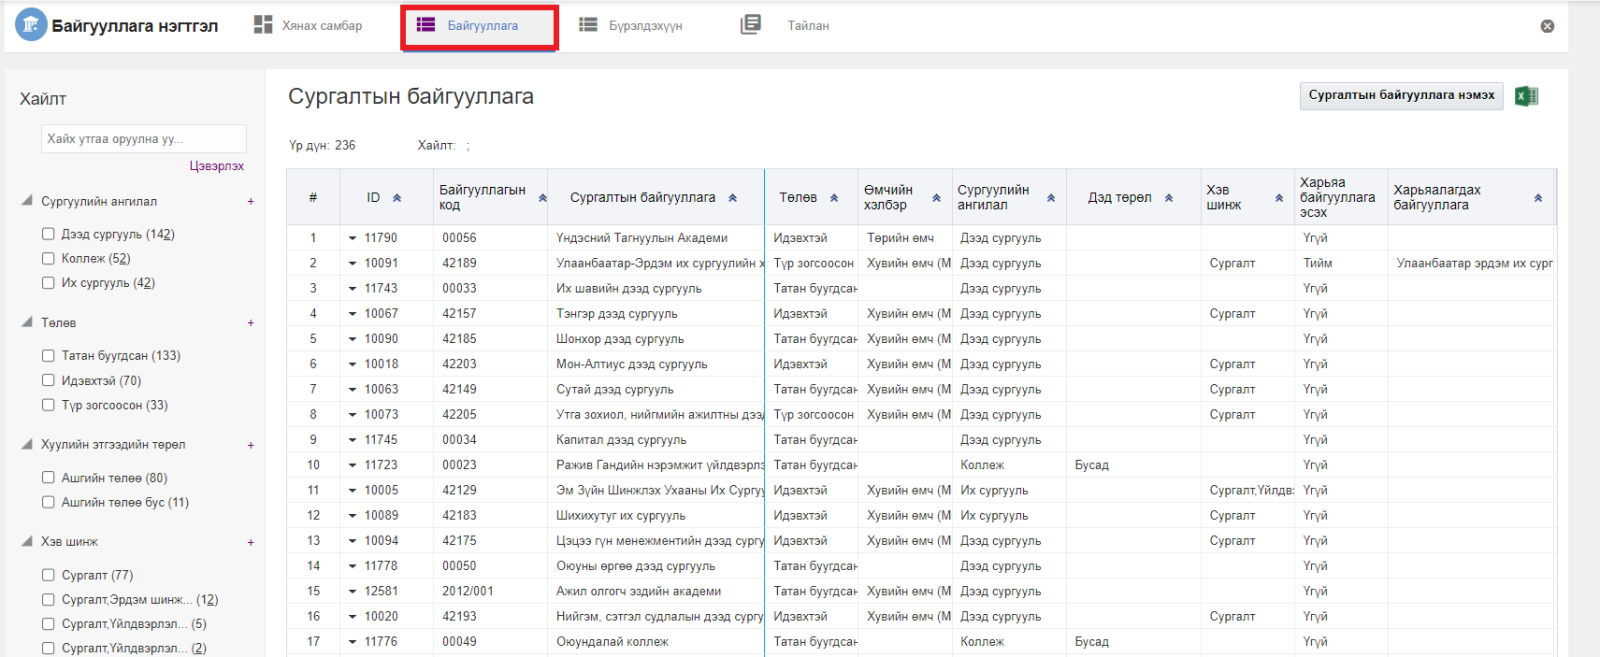
Task: Click the Байгууллага нэгтгэл logo icon
Action: (x=31, y=24)
